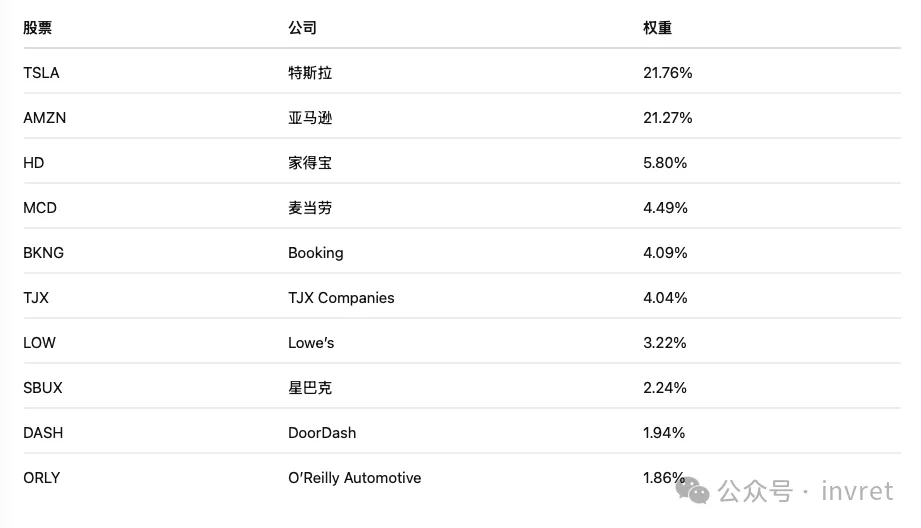
Task: Click the SBUX ticker cell
Action: point(43,388)
